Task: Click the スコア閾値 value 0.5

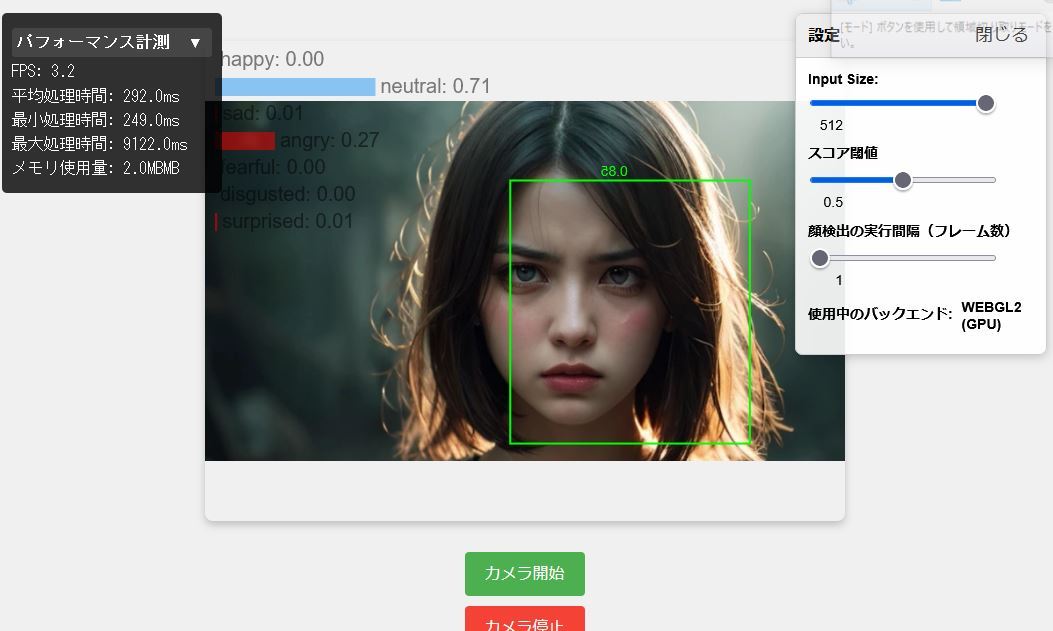Action: click(833, 202)
